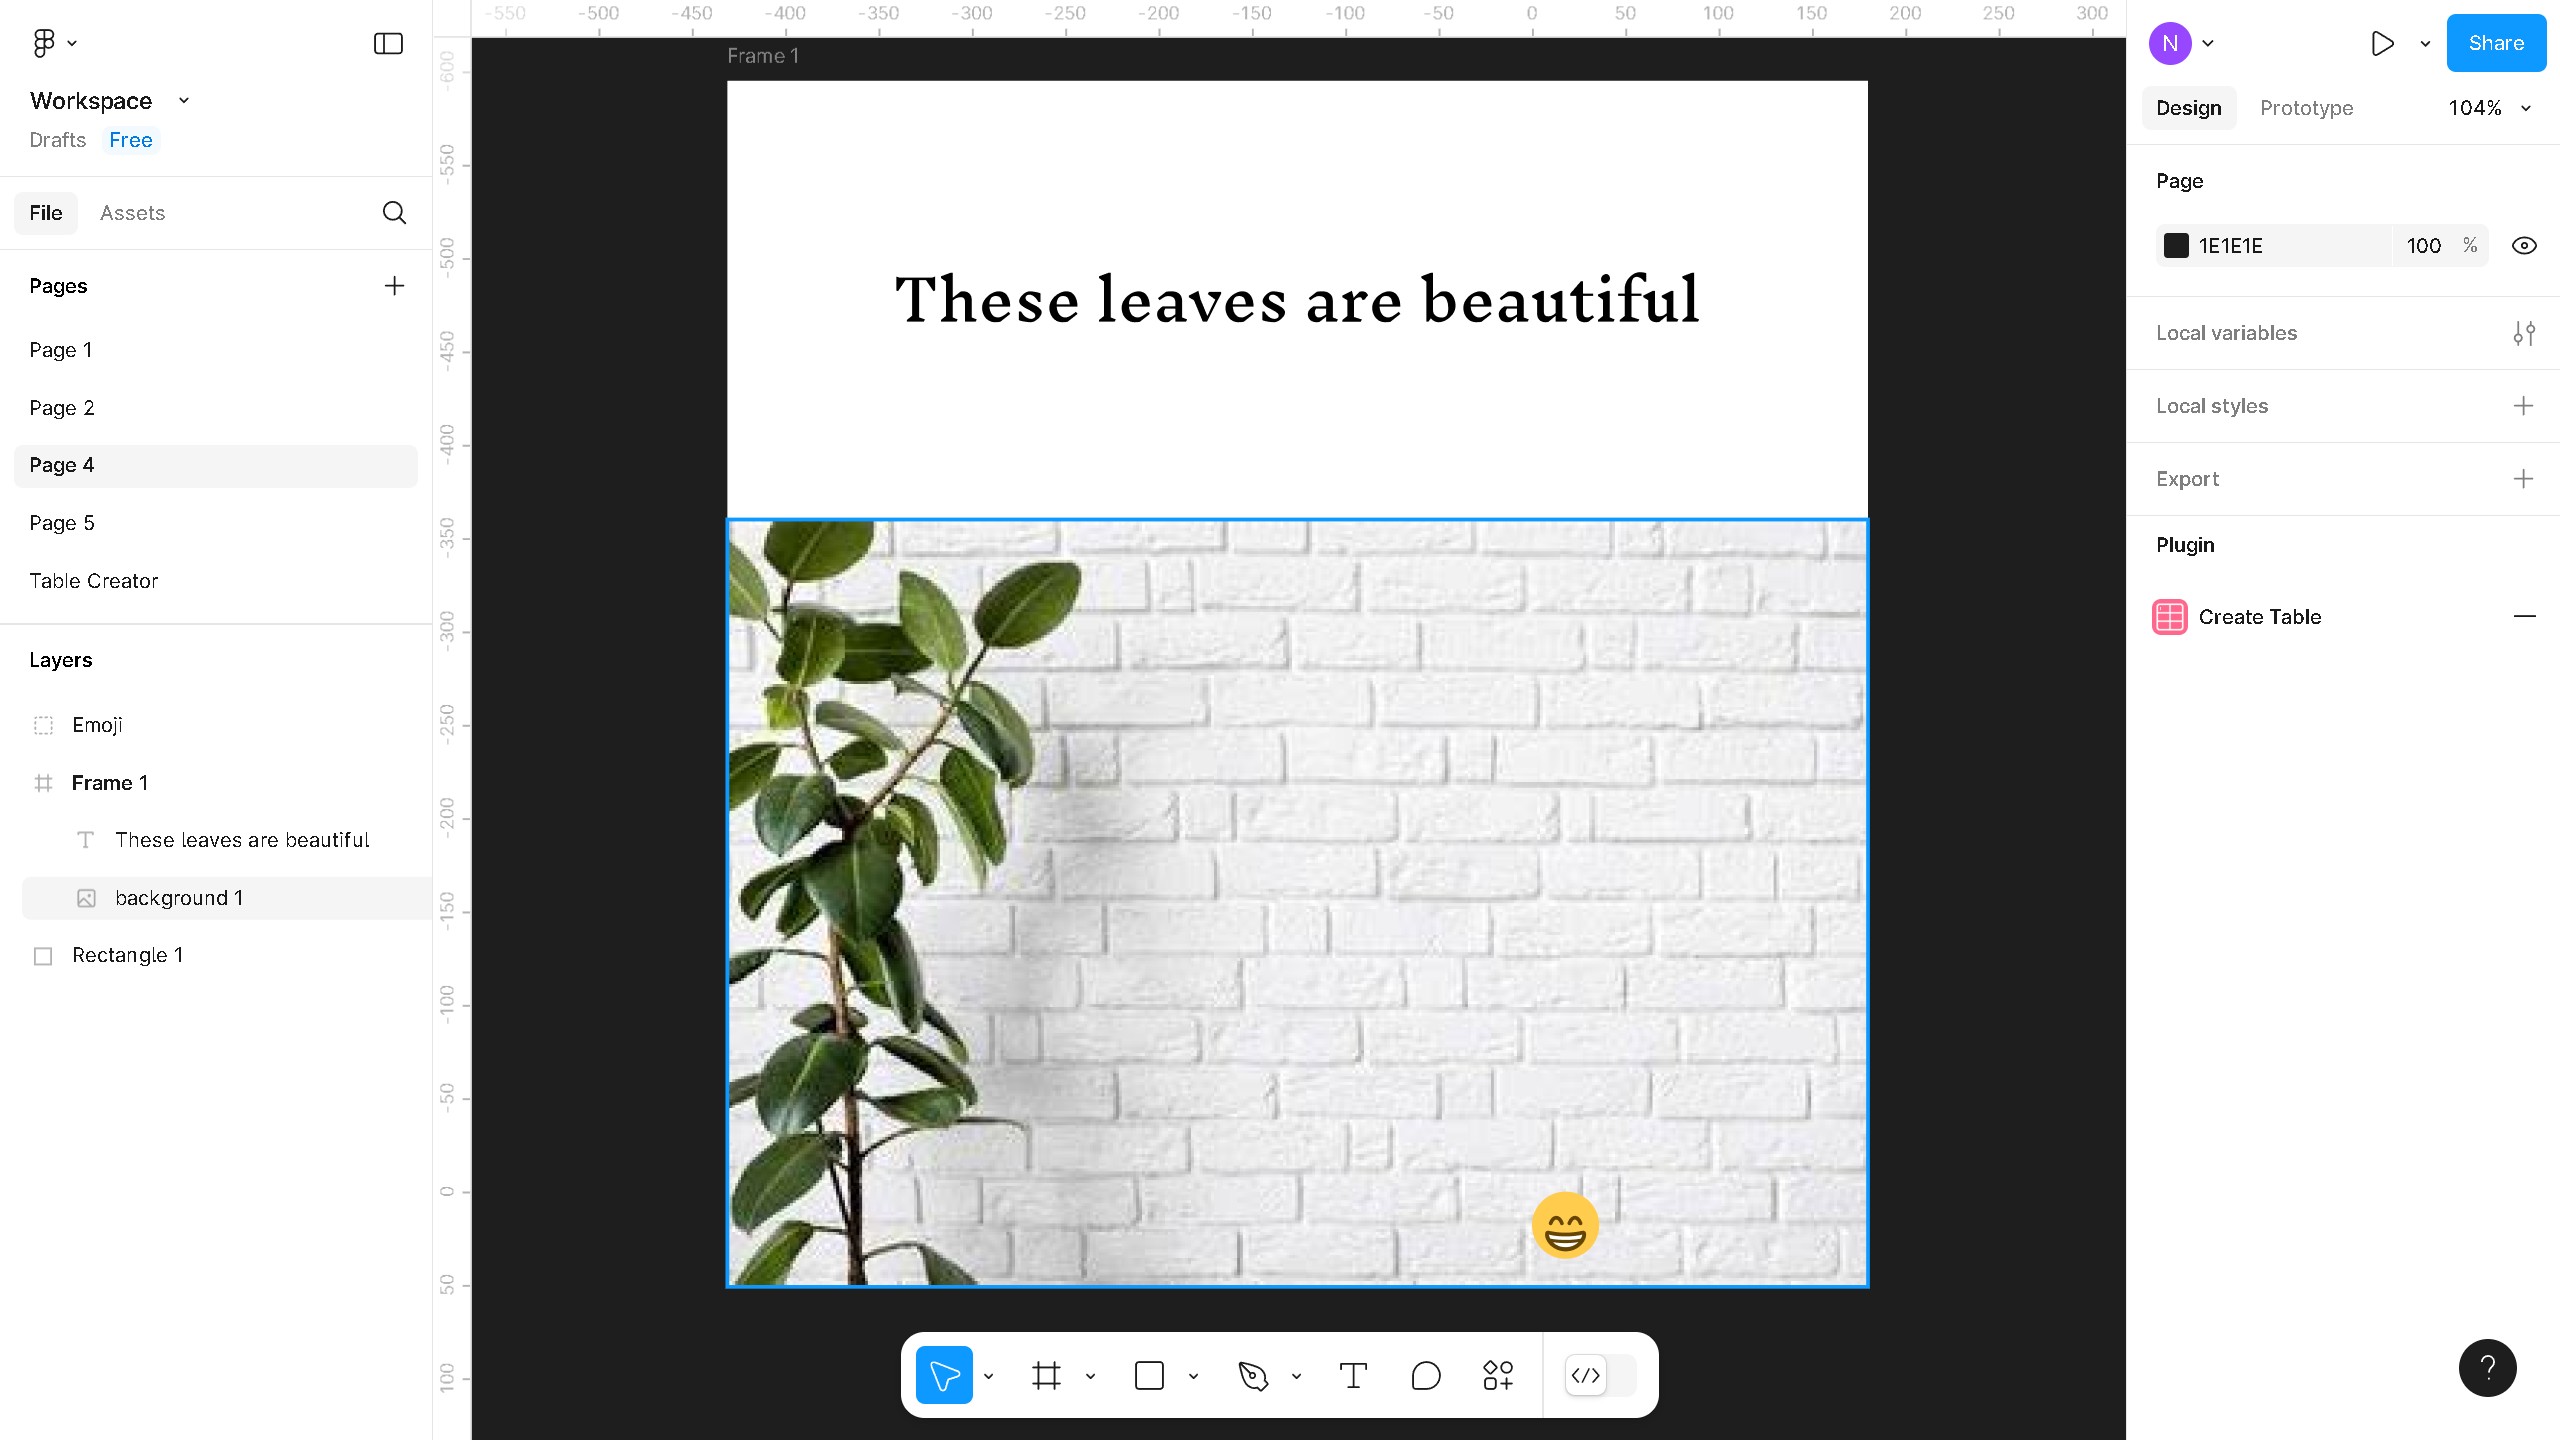Select the background 1 layer

click(180, 898)
